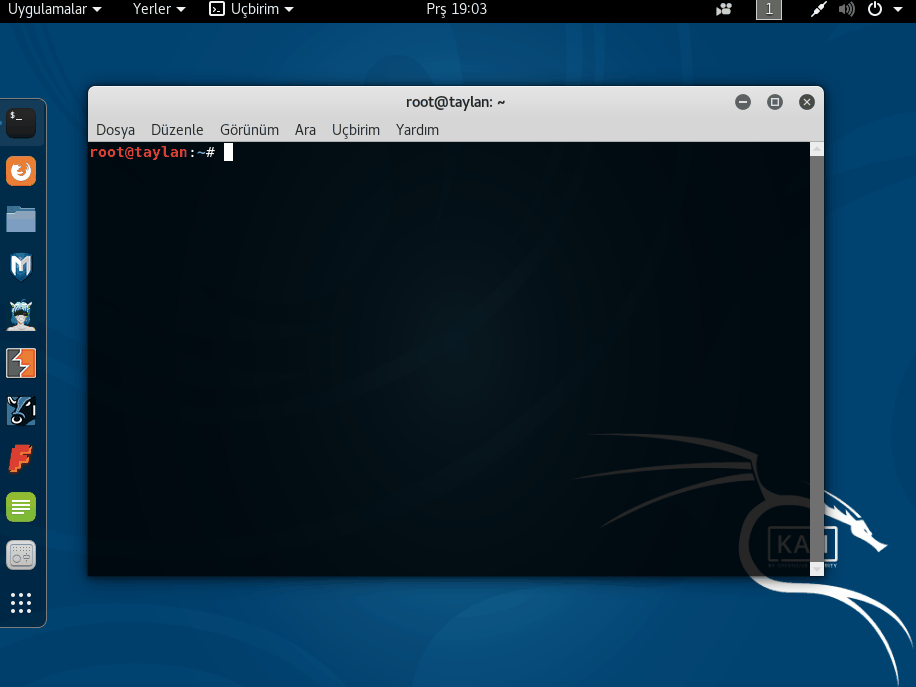This screenshot has height=687, width=916.
Task: Maximize the terminal window
Action: pyautogui.click(x=775, y=102)
